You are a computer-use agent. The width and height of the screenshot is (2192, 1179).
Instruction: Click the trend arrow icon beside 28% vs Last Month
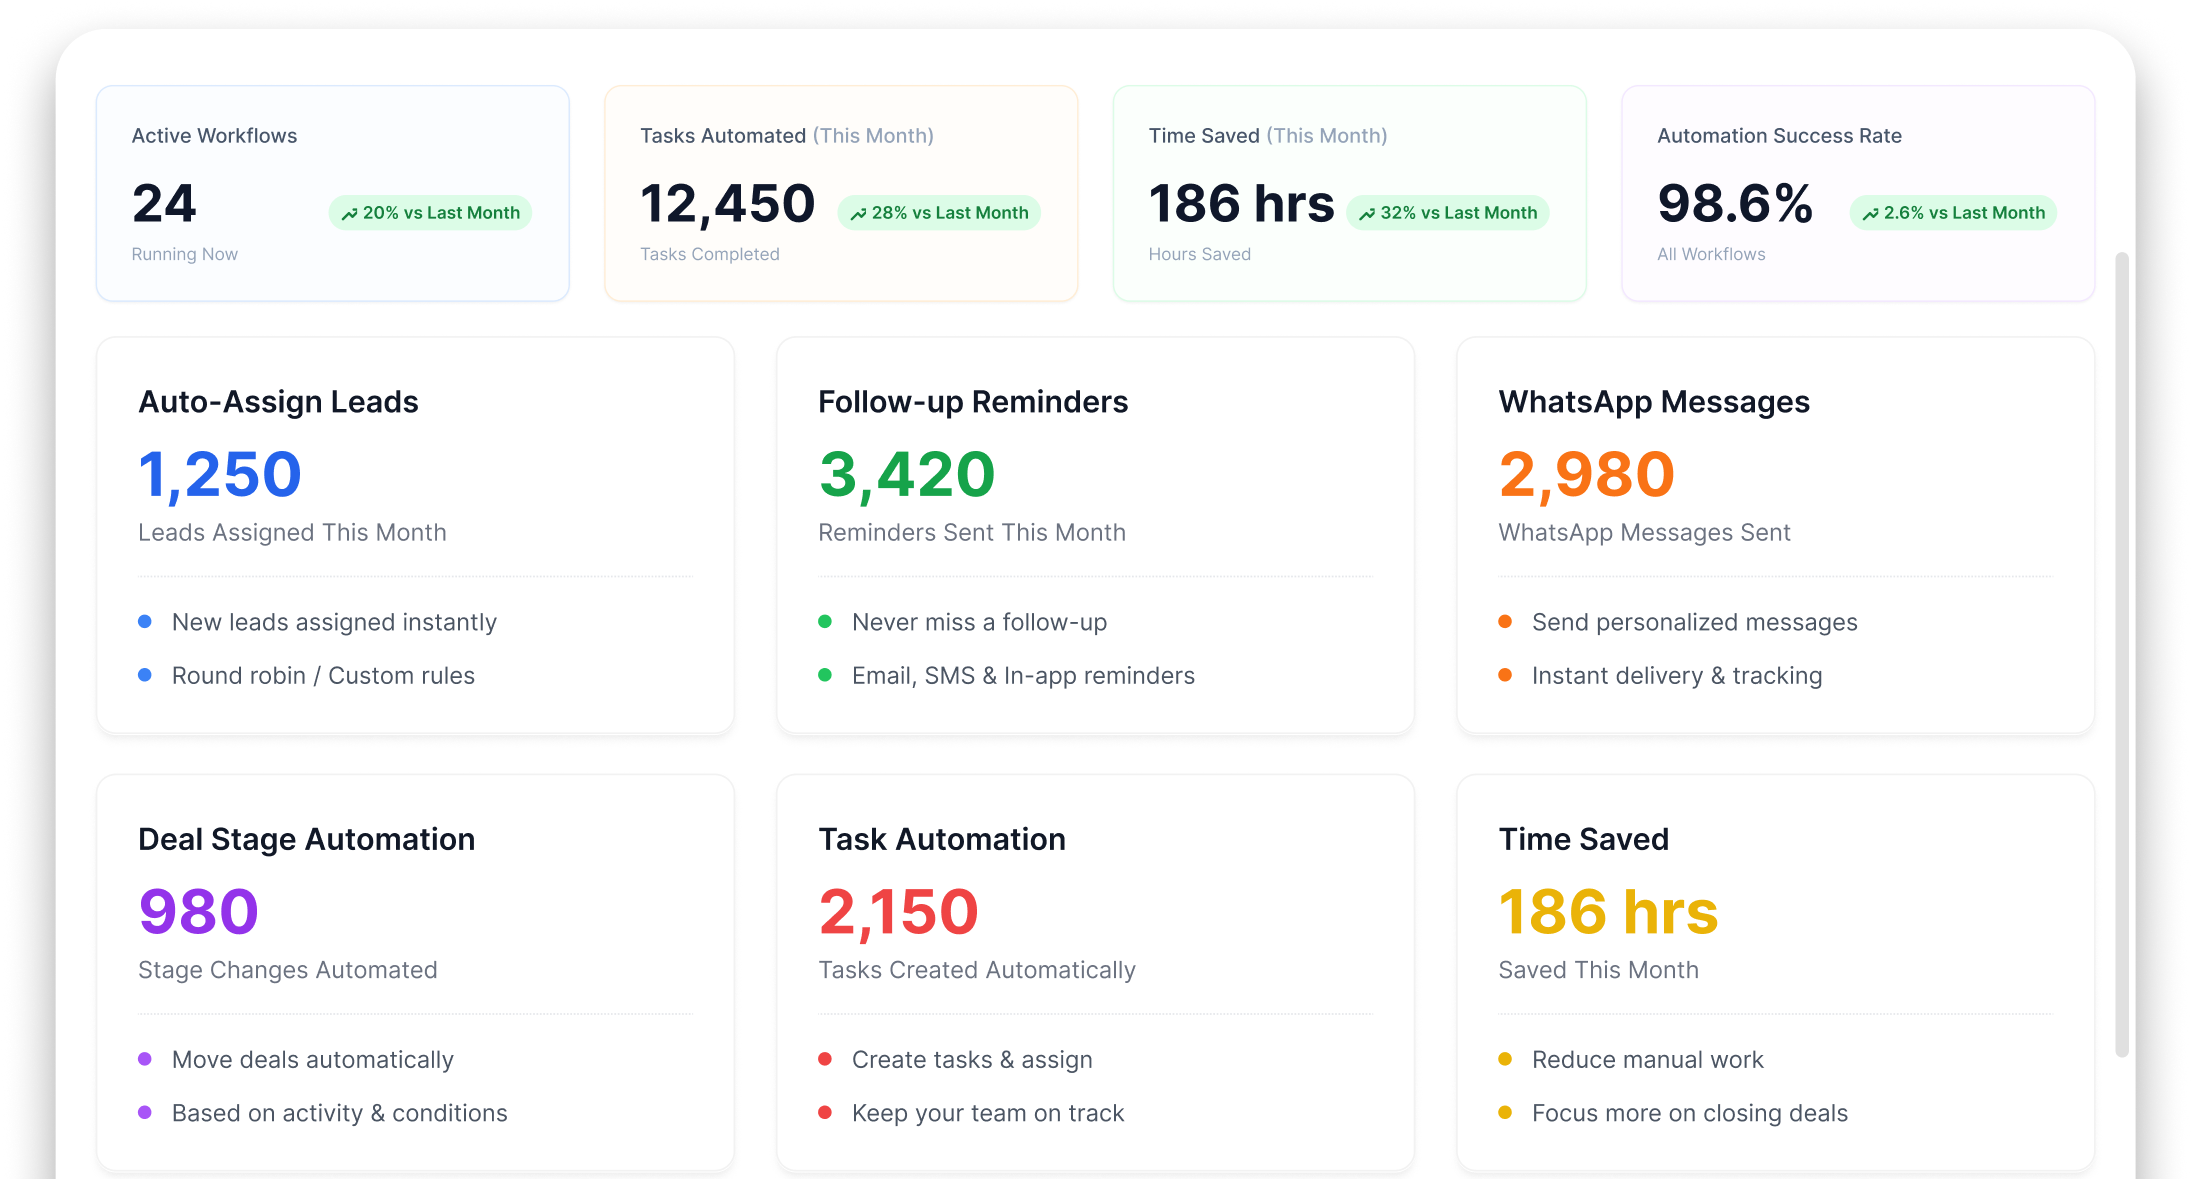858,214
